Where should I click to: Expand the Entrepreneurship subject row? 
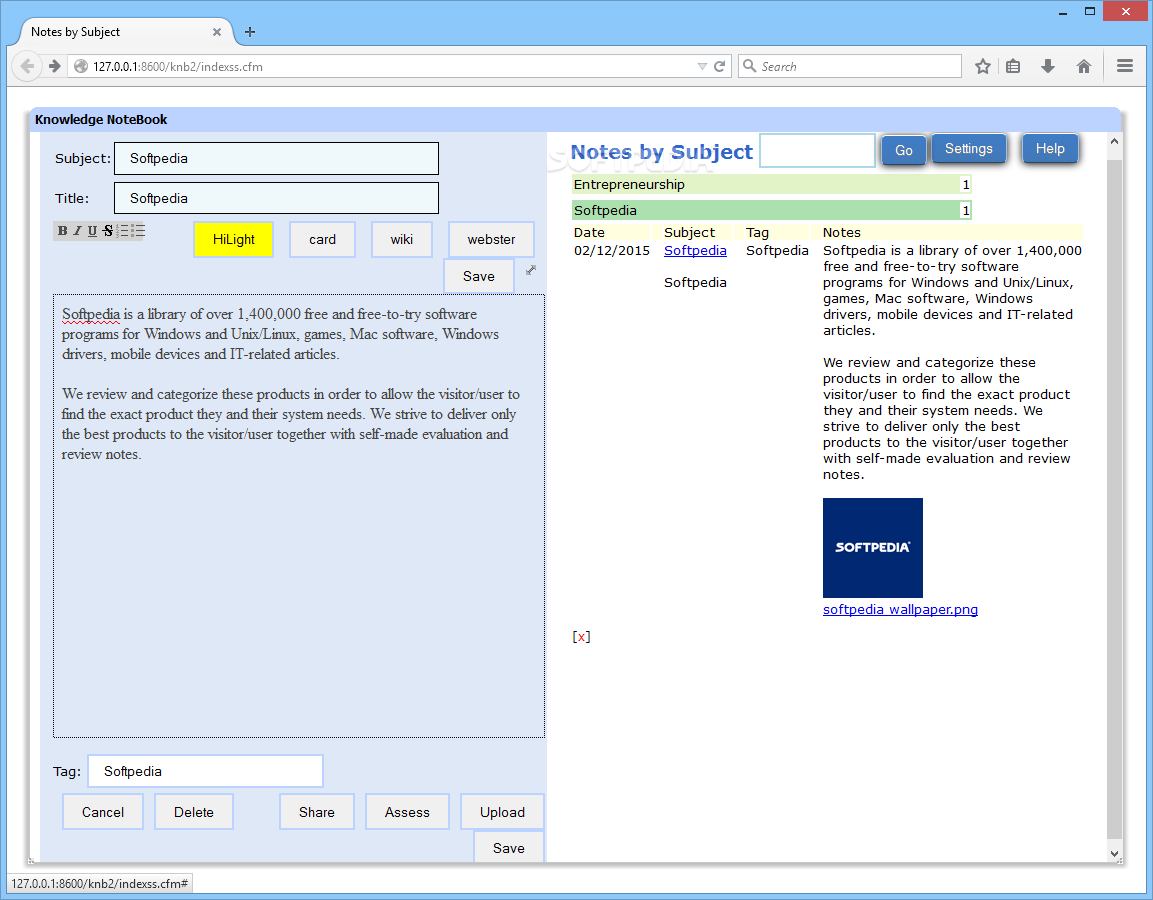click(771, 185)
